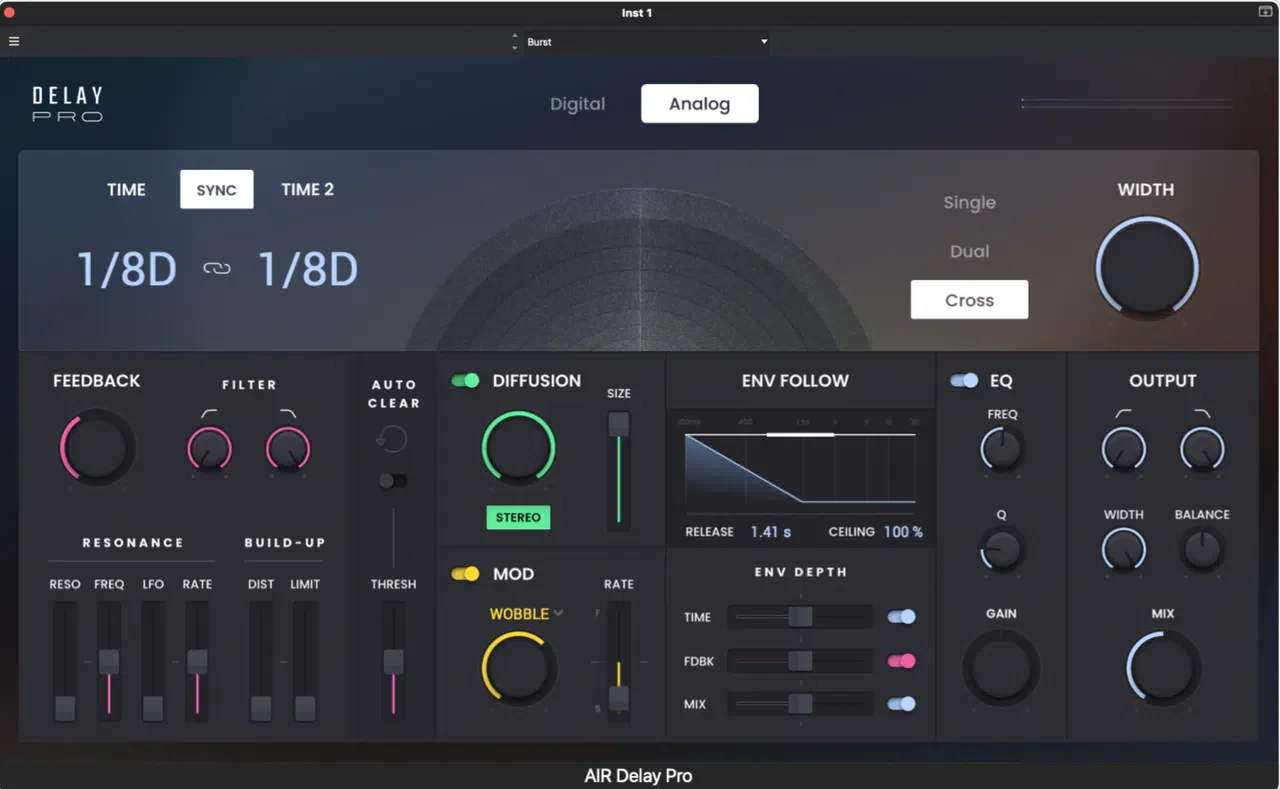Click the Diffusion SIZE slider handle

(619, 424)
